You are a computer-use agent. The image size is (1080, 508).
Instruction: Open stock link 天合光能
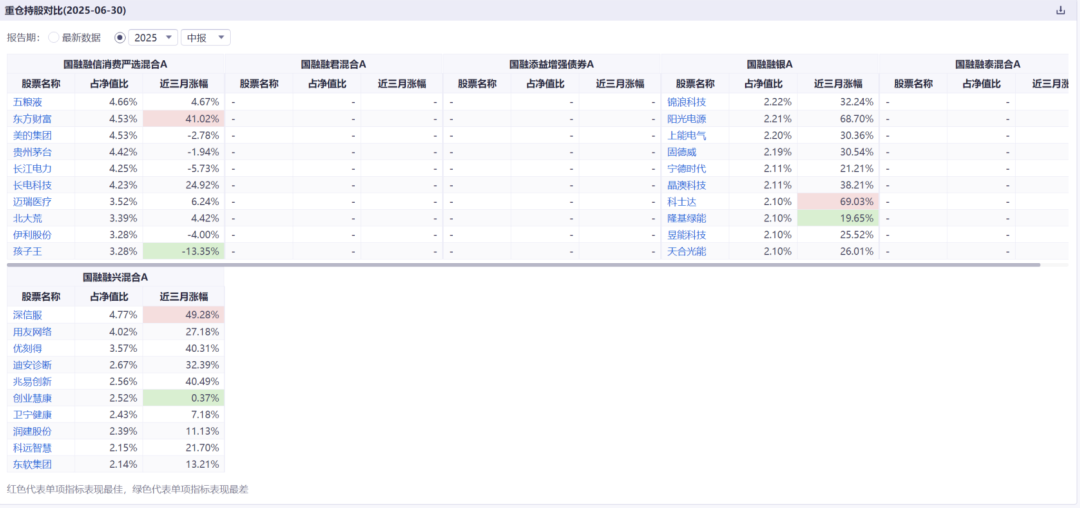point(686,251)
